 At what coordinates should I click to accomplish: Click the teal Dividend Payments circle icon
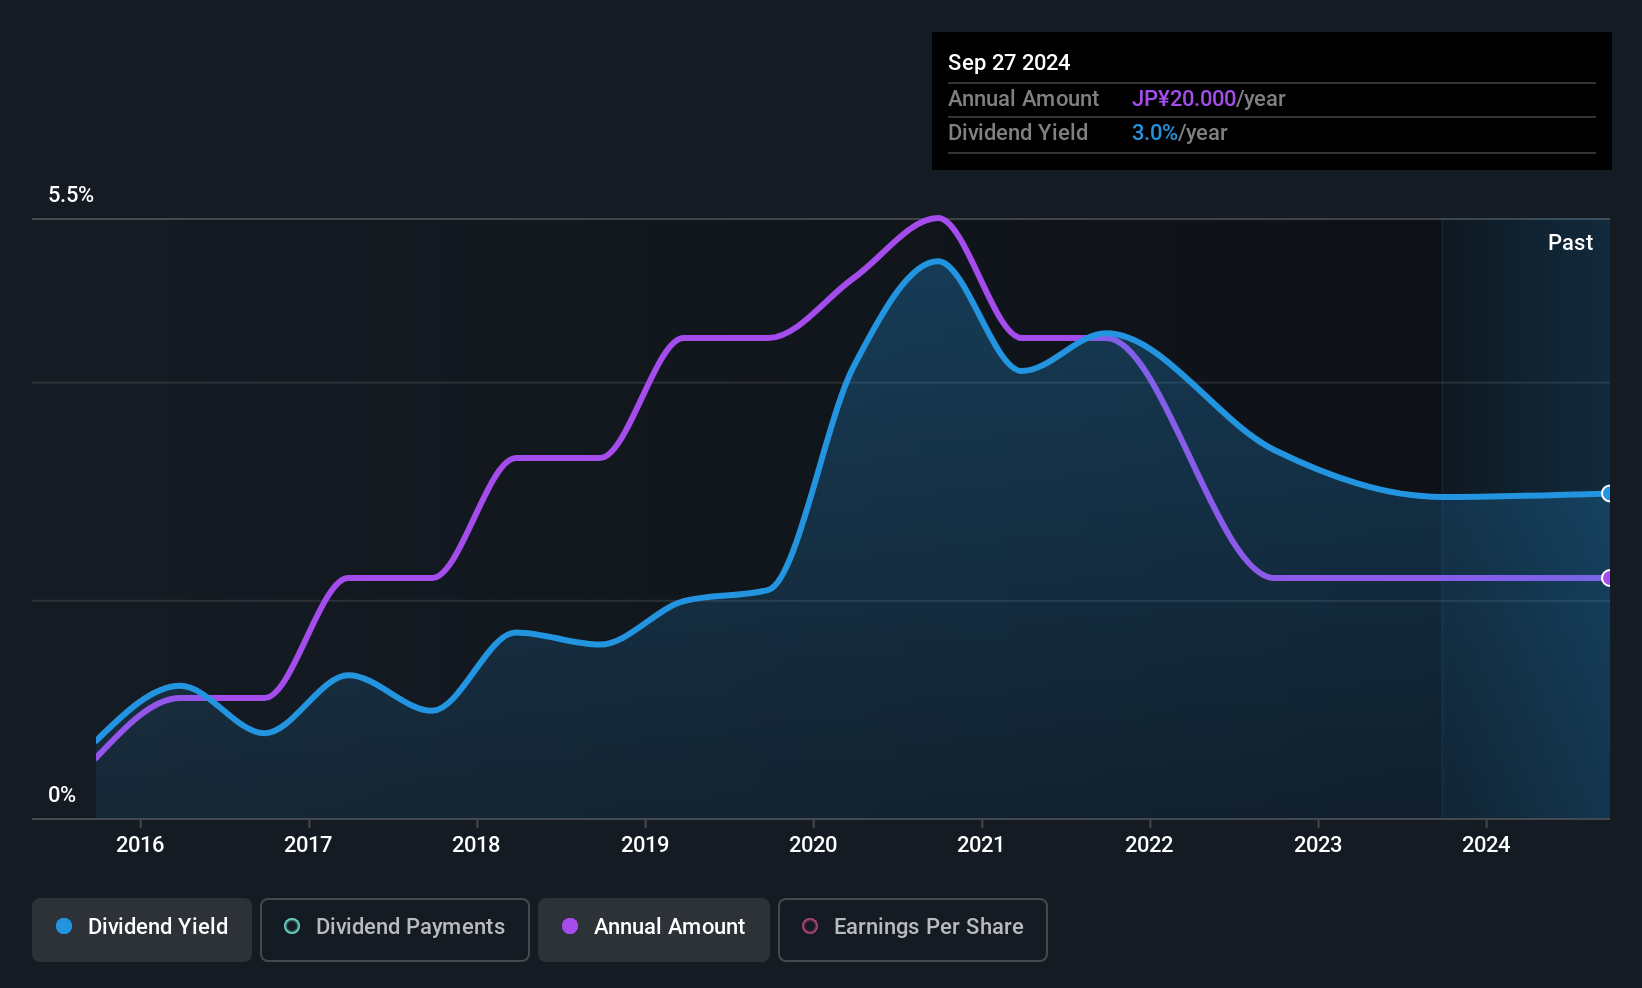292,926
